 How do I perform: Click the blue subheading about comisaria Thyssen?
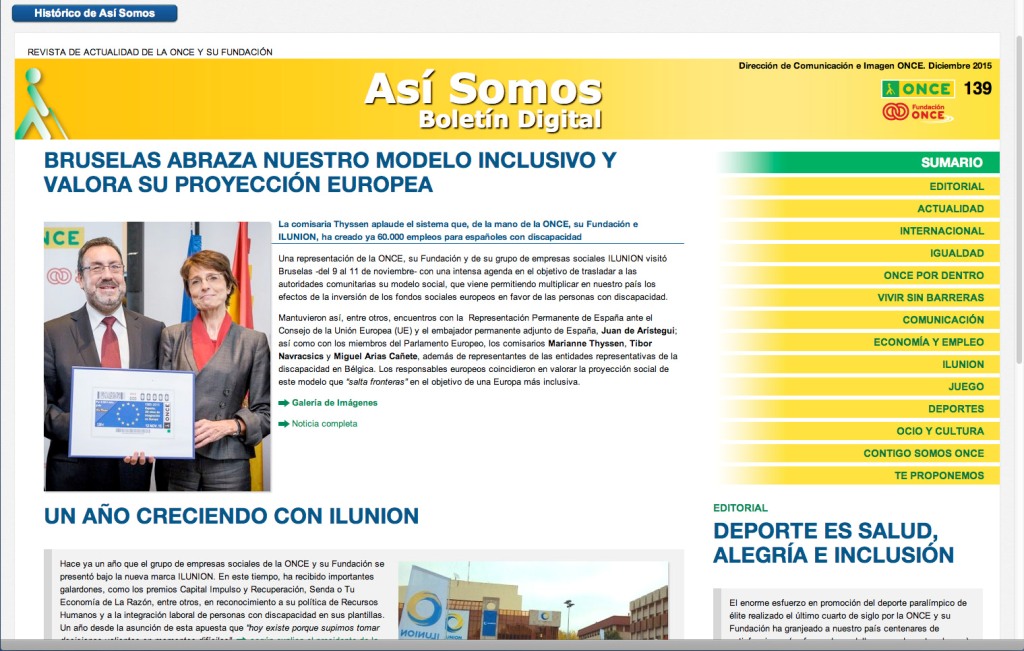(458, 230)
